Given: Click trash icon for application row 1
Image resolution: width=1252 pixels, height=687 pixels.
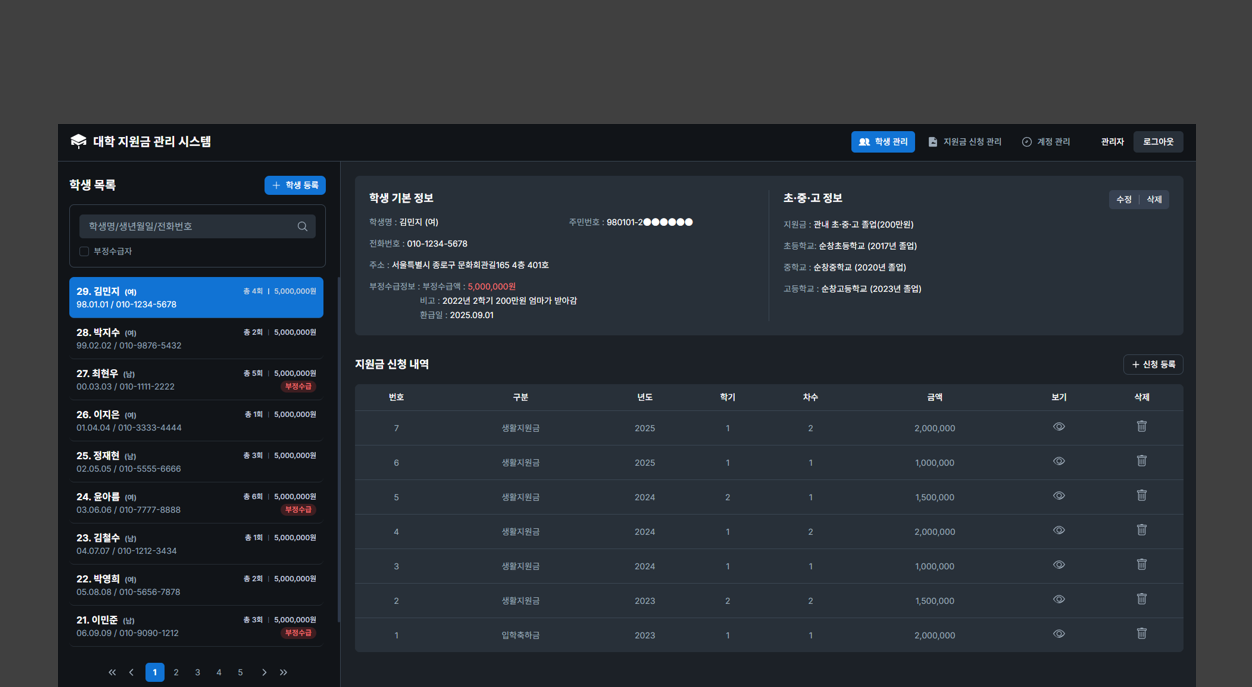Looking at the screenshot, I should (x=1141, y=634).
